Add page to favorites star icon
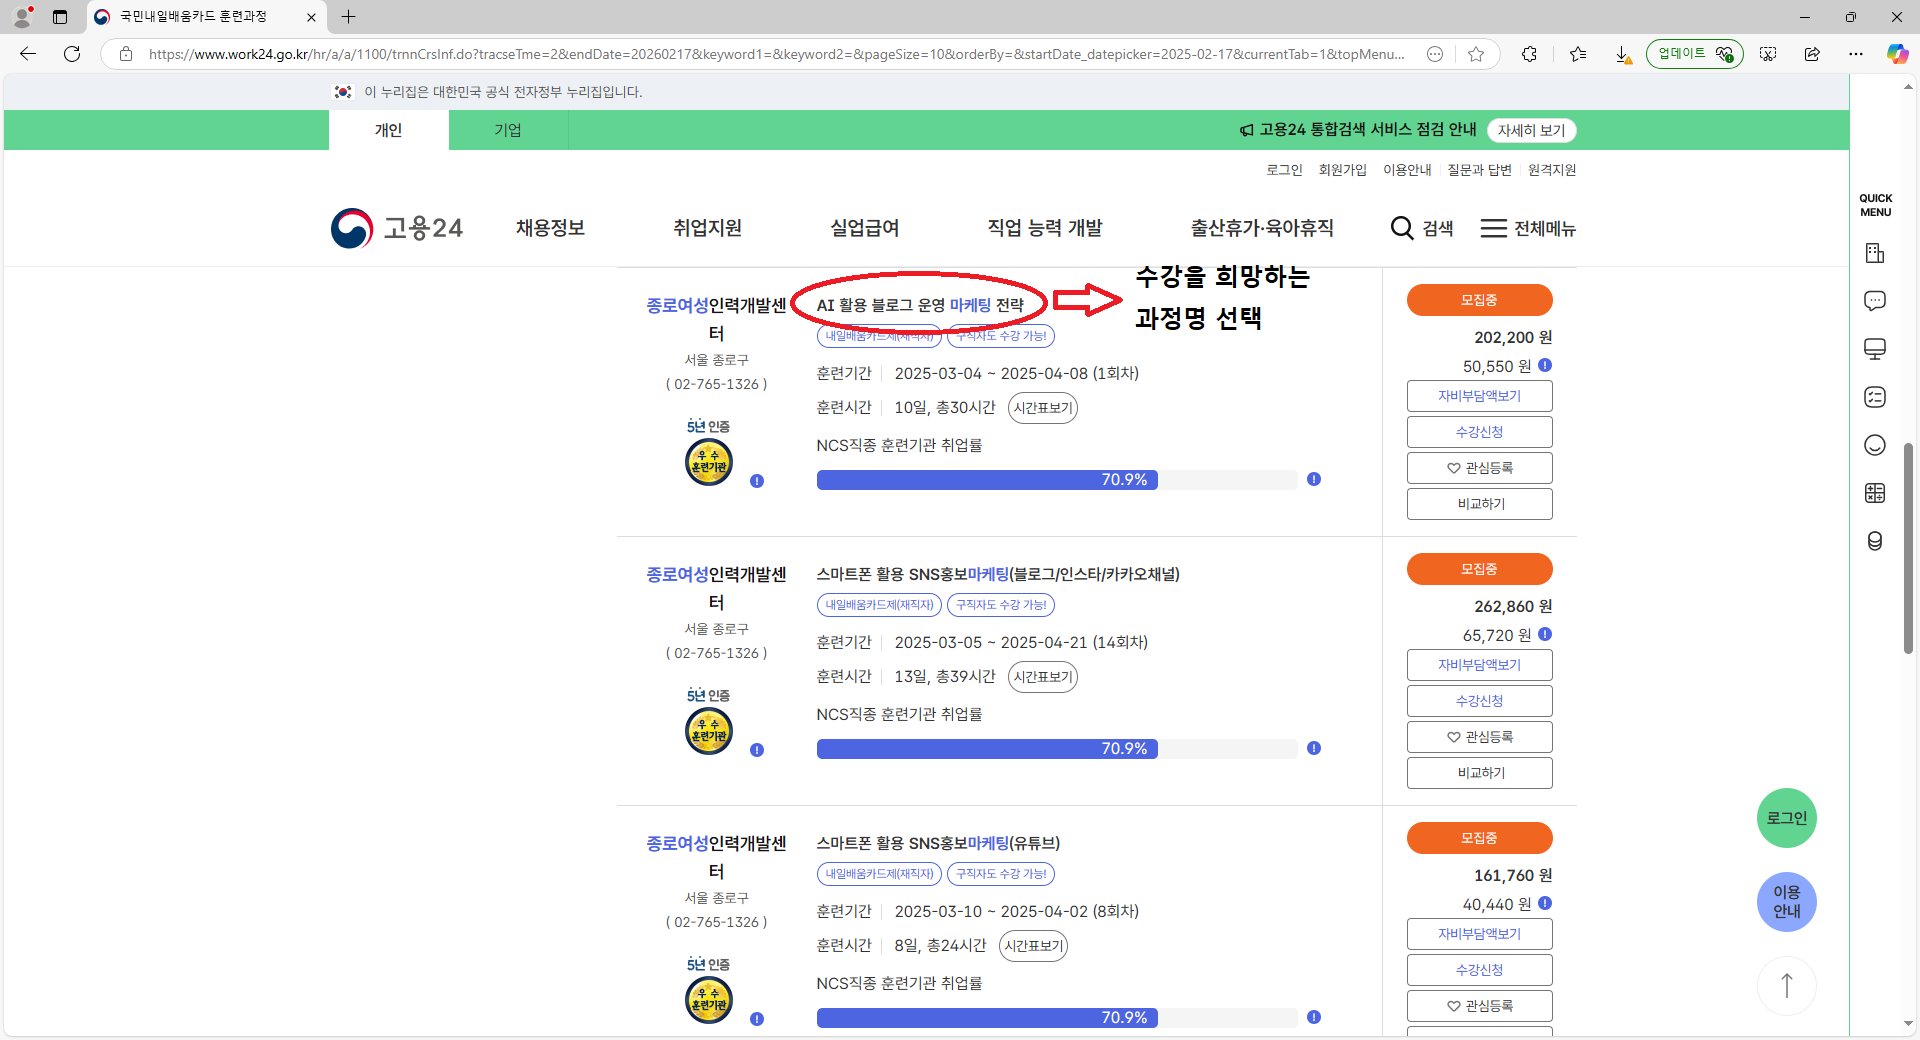 pyautogui.click(x=1476, y=54)
